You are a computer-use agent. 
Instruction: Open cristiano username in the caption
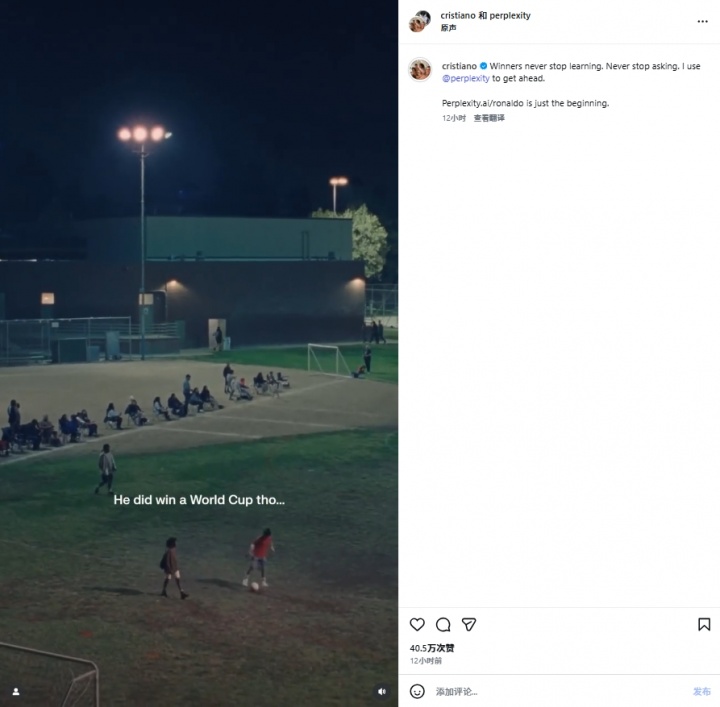coord(459,66)
